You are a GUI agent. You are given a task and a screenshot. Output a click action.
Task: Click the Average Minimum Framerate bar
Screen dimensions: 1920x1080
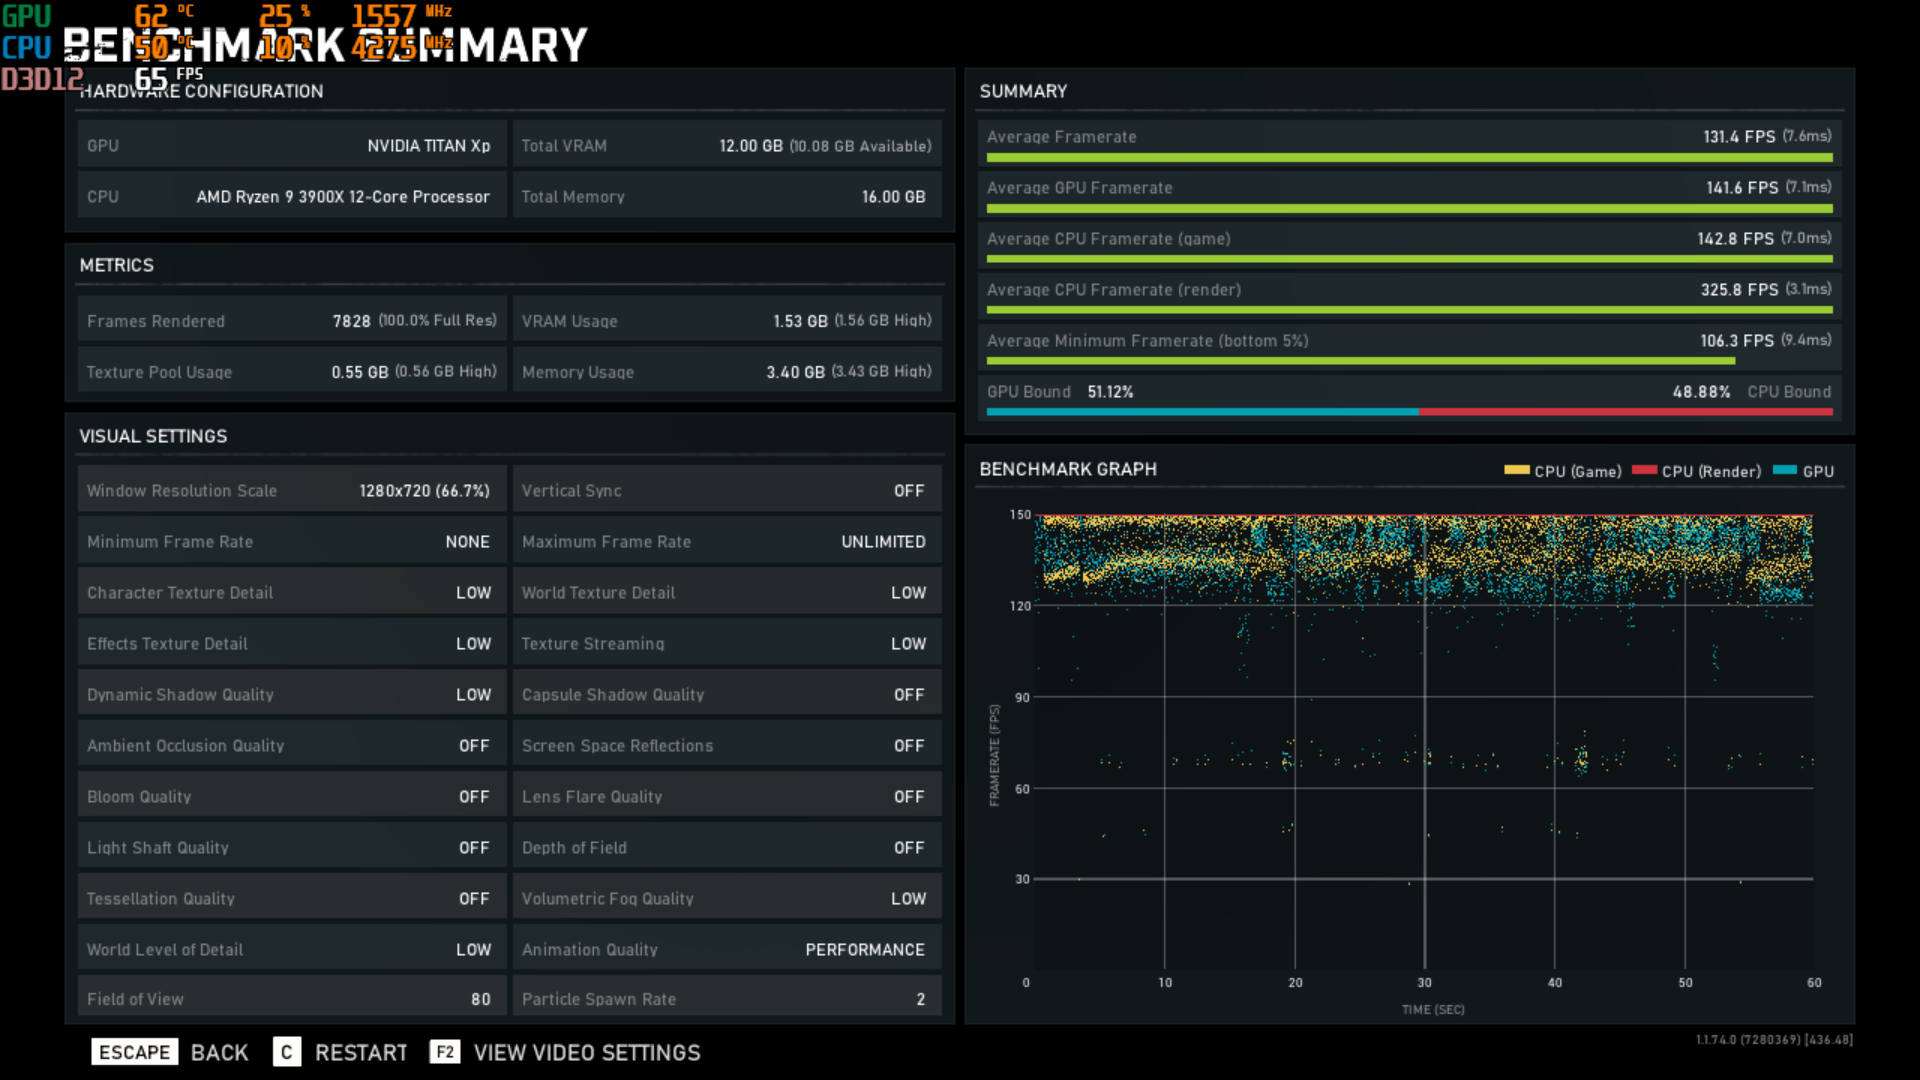(x=1360, y=361)
